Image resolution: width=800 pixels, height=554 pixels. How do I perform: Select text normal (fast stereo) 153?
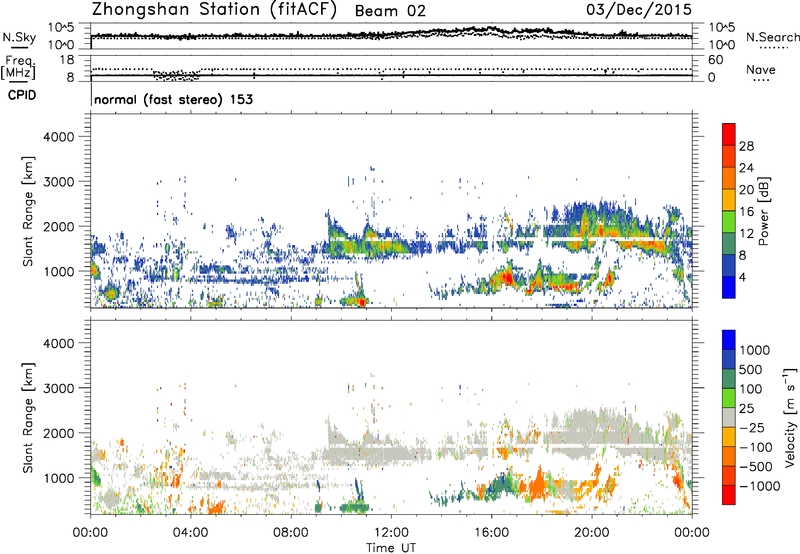point(173,99)
